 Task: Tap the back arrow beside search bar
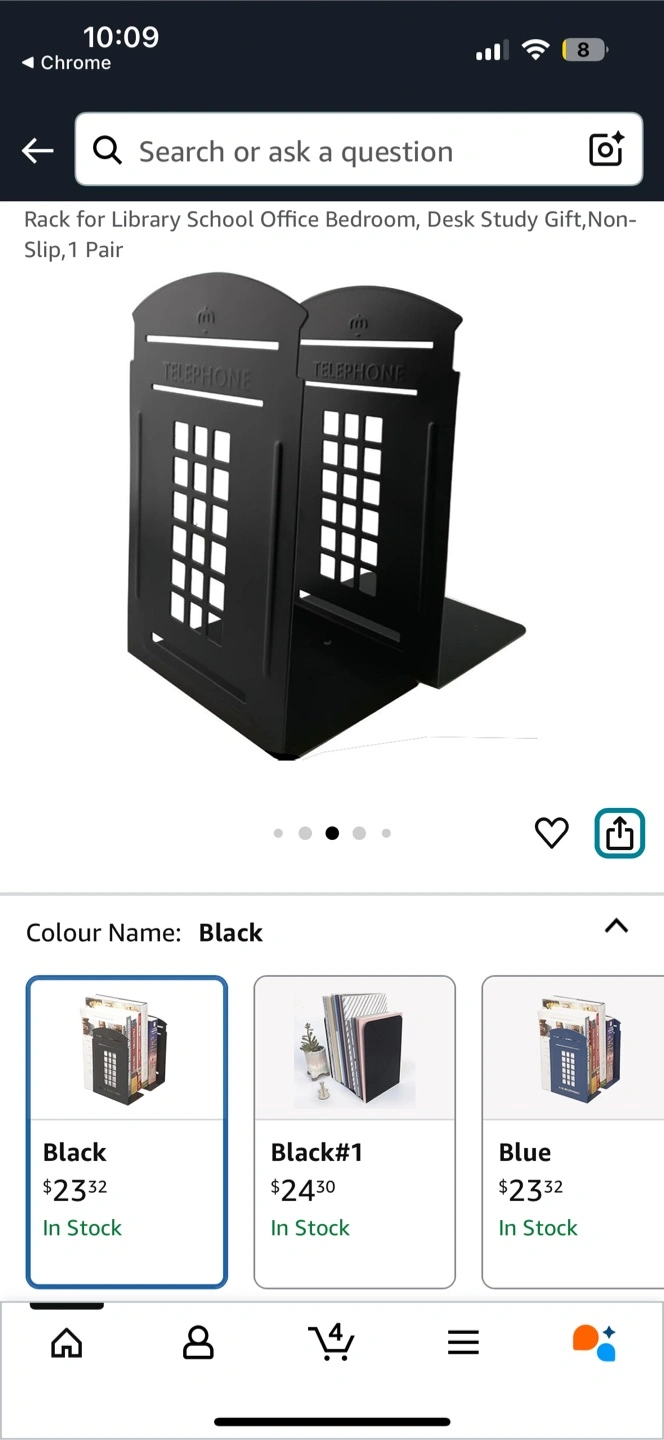[38, 150]
